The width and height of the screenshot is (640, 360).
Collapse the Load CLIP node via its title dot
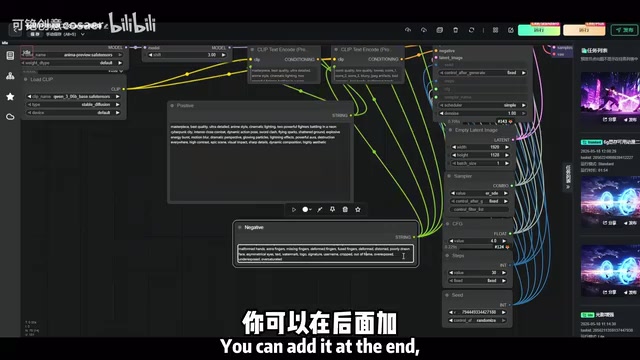pyautogui.click(x=26, y=80)
